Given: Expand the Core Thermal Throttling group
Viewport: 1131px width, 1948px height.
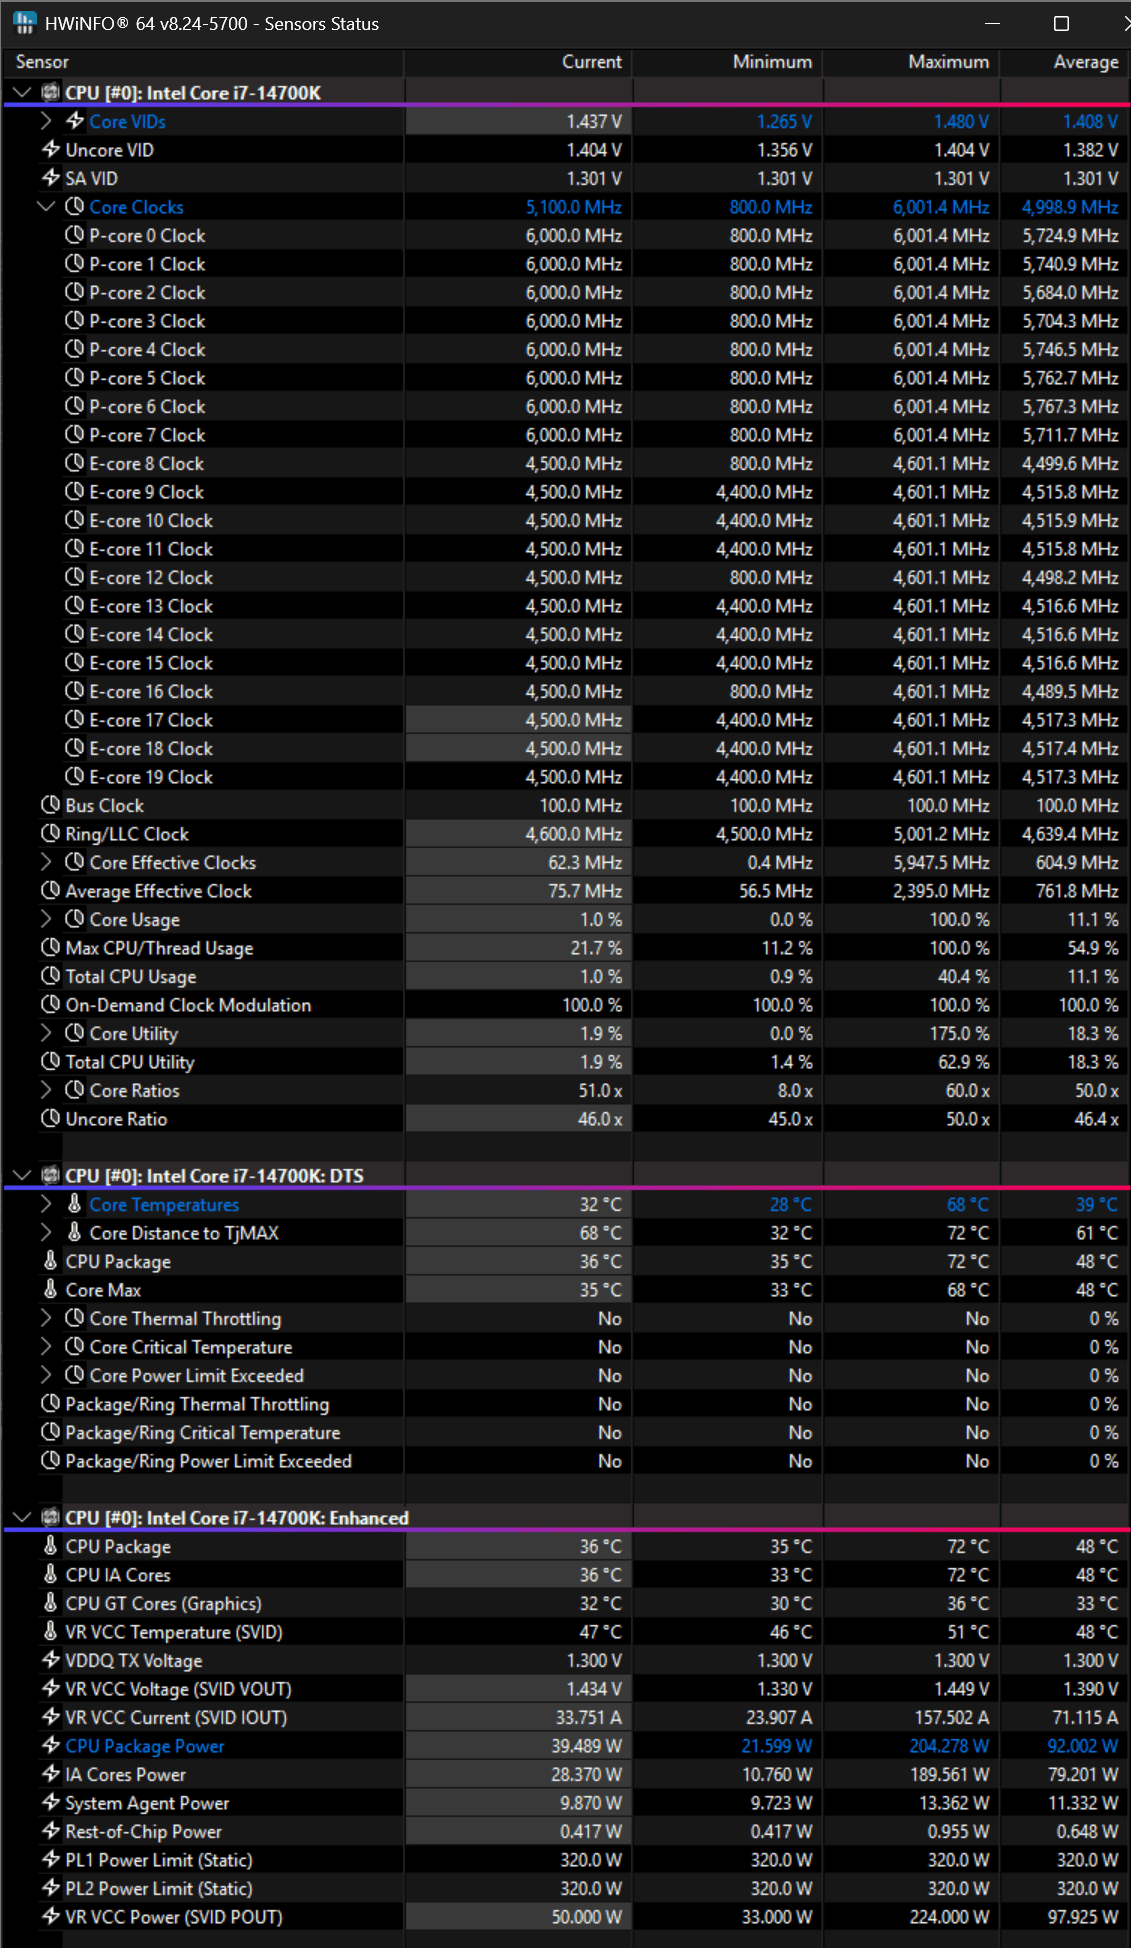Looking at the screenshot, I should coord(46,1318).
